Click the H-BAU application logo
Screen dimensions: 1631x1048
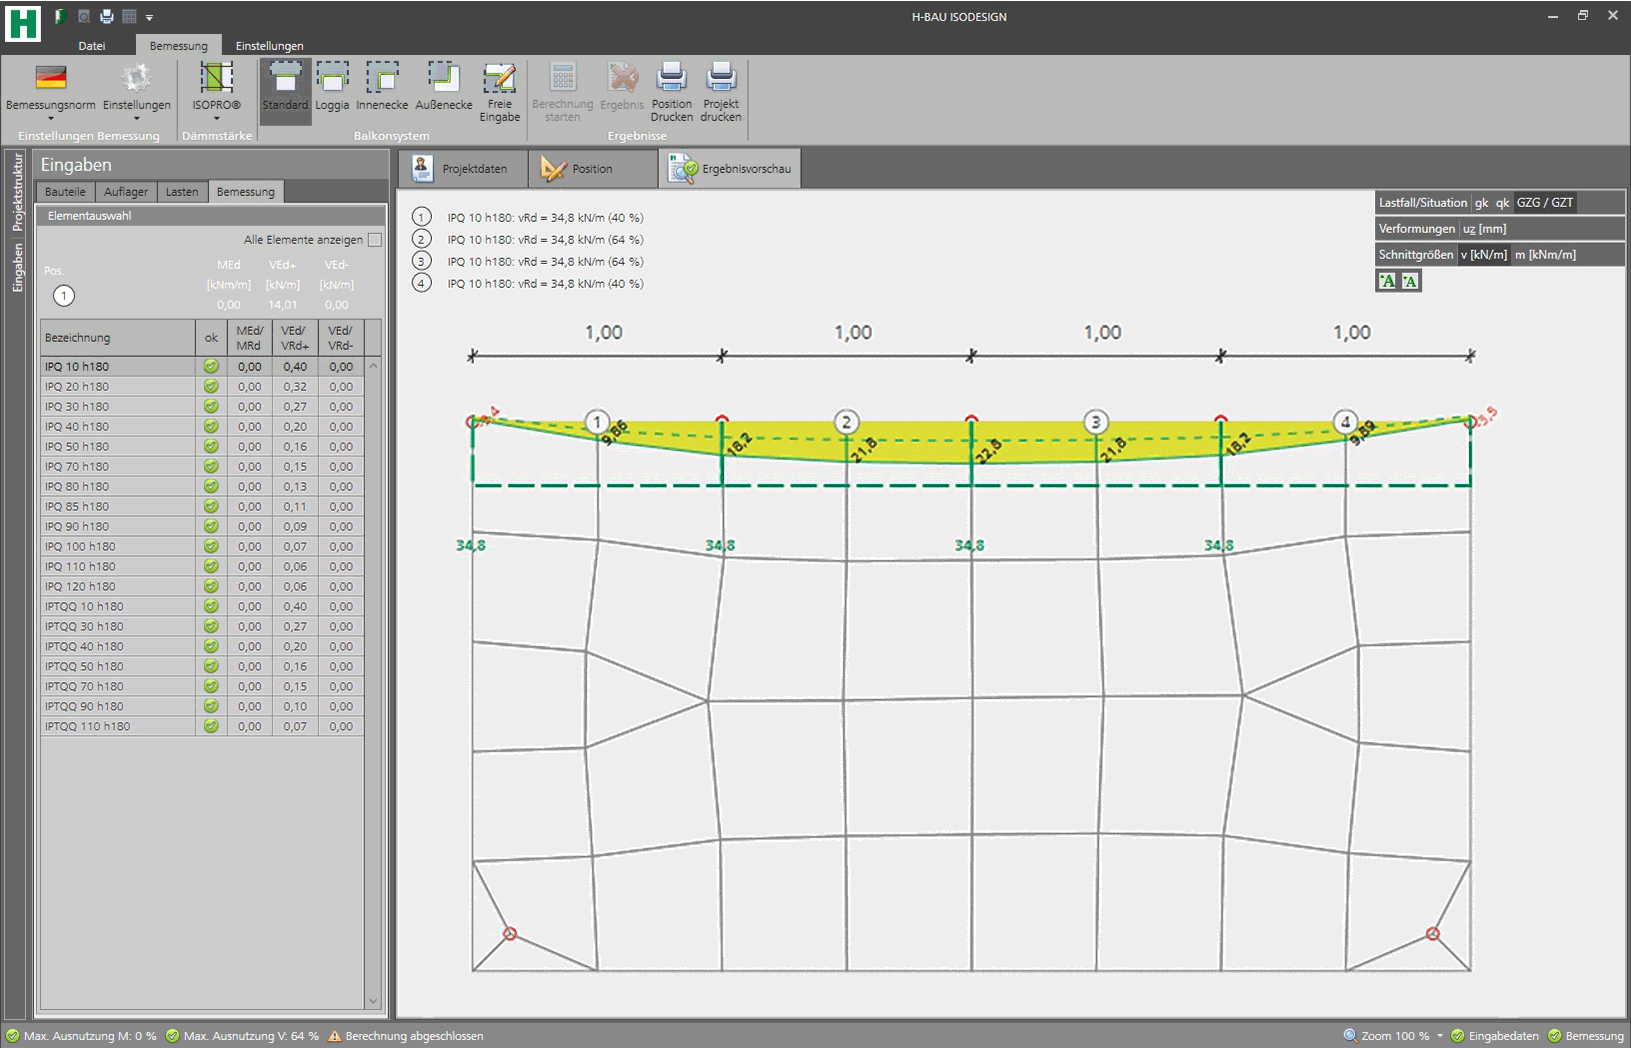(x=23, y=22)
